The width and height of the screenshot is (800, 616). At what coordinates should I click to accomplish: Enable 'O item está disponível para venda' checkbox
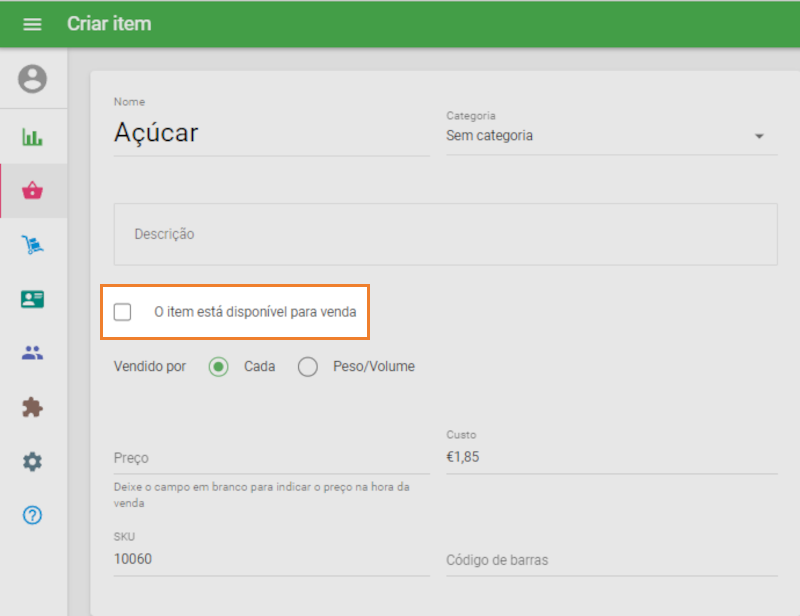(x=123, y=312)
